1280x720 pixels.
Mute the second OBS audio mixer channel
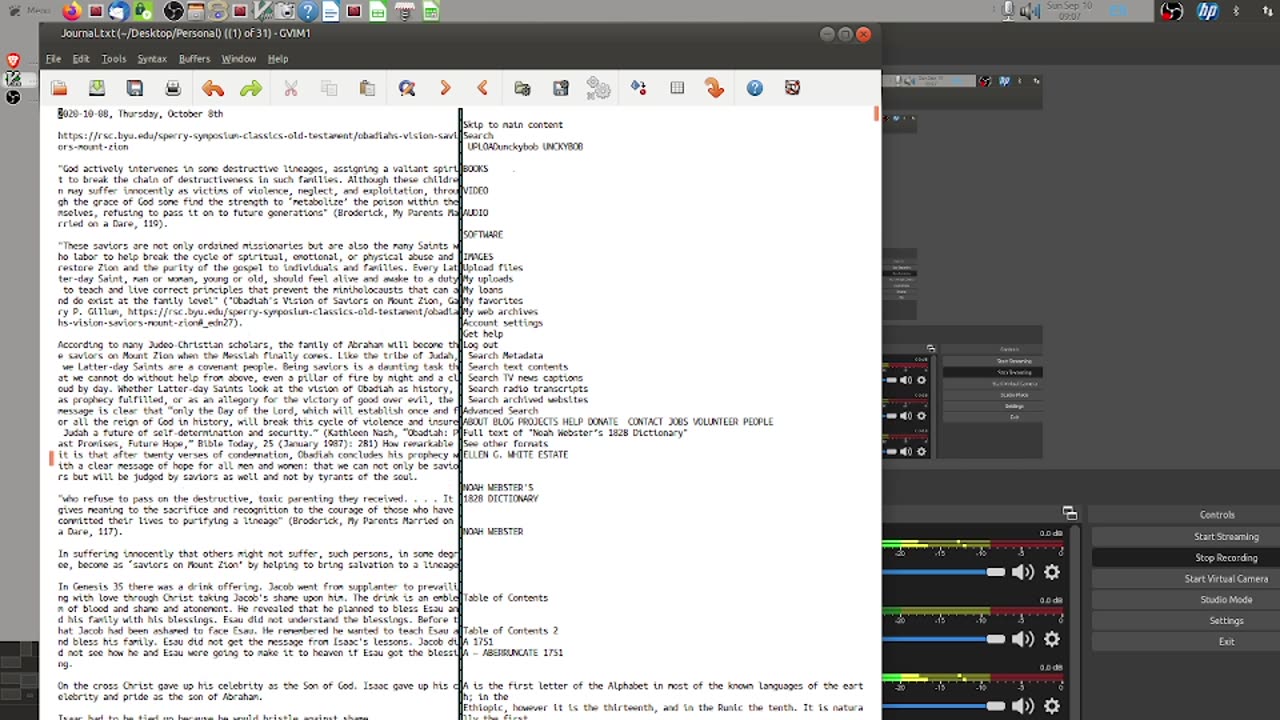coord(1022,639)
